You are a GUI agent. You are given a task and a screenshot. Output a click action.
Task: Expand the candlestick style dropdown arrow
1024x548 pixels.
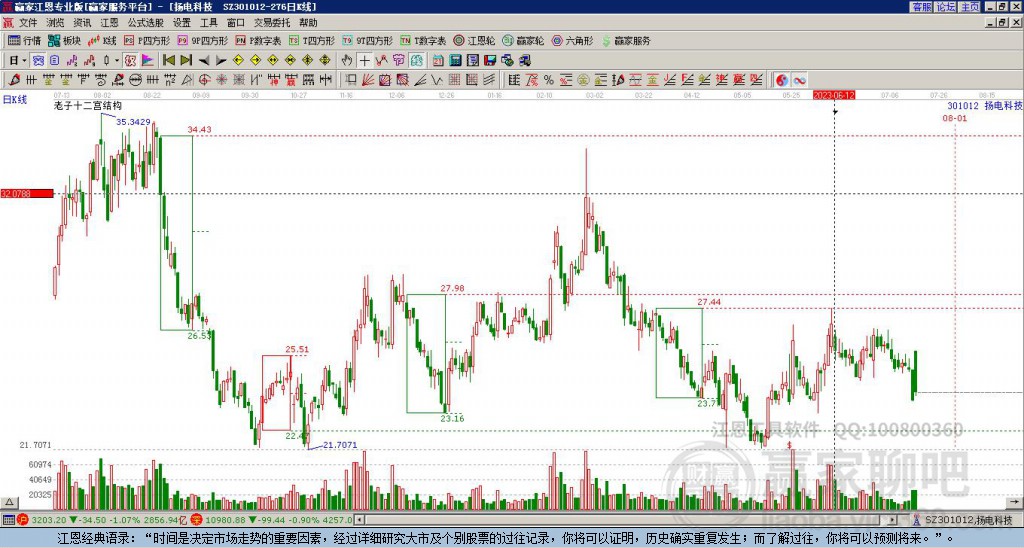pos(117,60)
